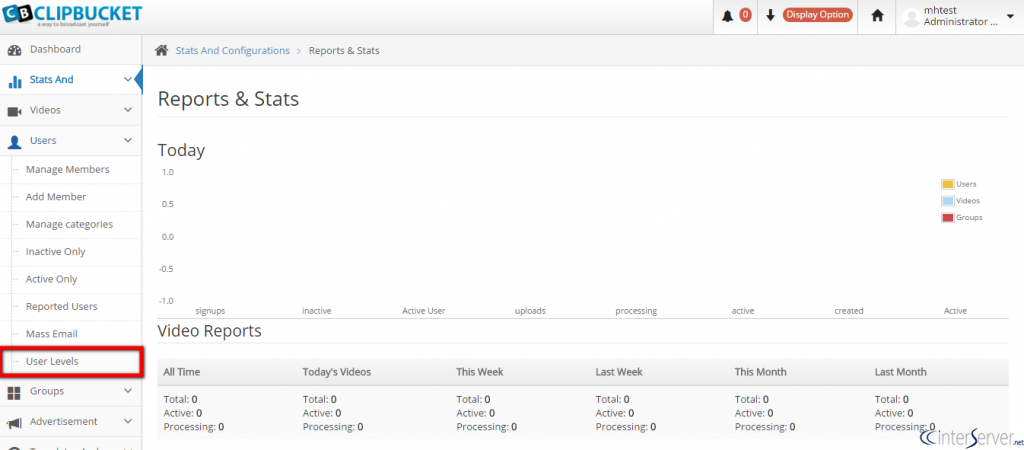Click This Month column header
This screenshot has height=450, width=1024.
(x=761, y=372)
